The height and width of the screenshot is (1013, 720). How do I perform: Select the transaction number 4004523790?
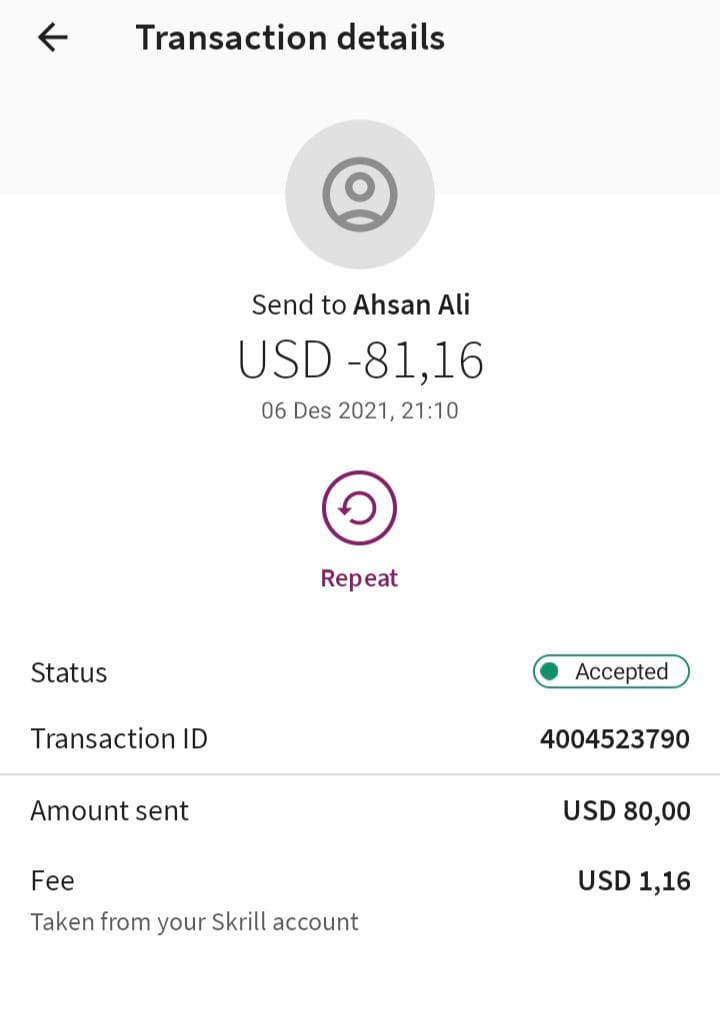click(x=615, y=738)
